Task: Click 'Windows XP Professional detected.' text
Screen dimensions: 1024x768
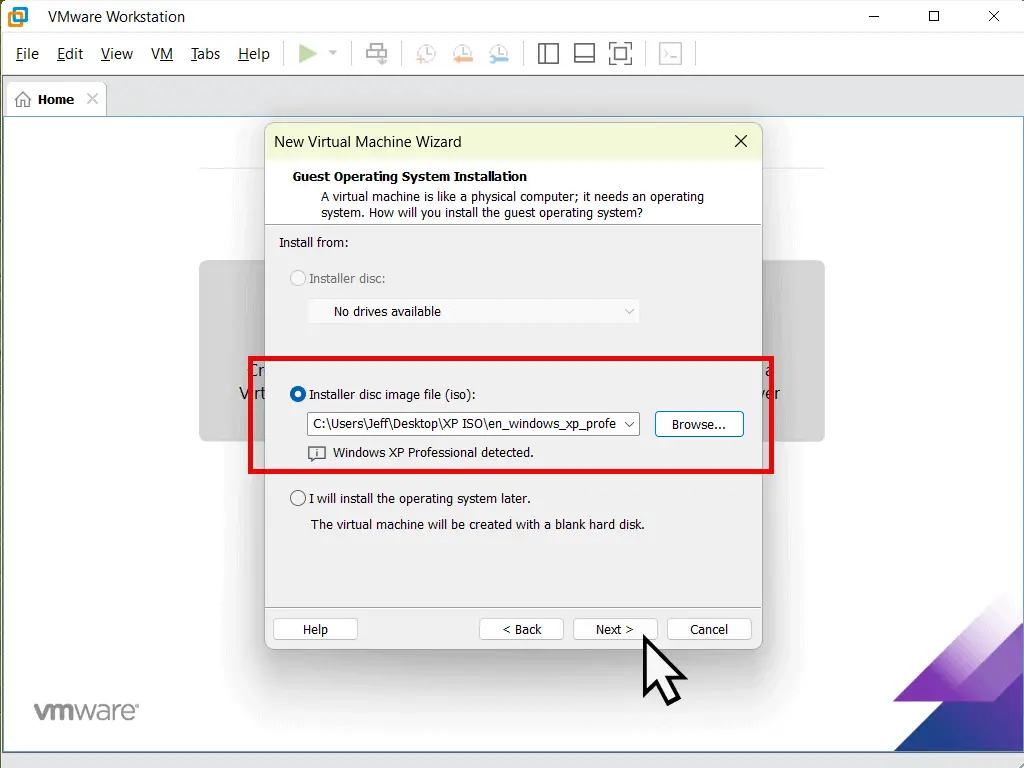Action: (433, 452)
